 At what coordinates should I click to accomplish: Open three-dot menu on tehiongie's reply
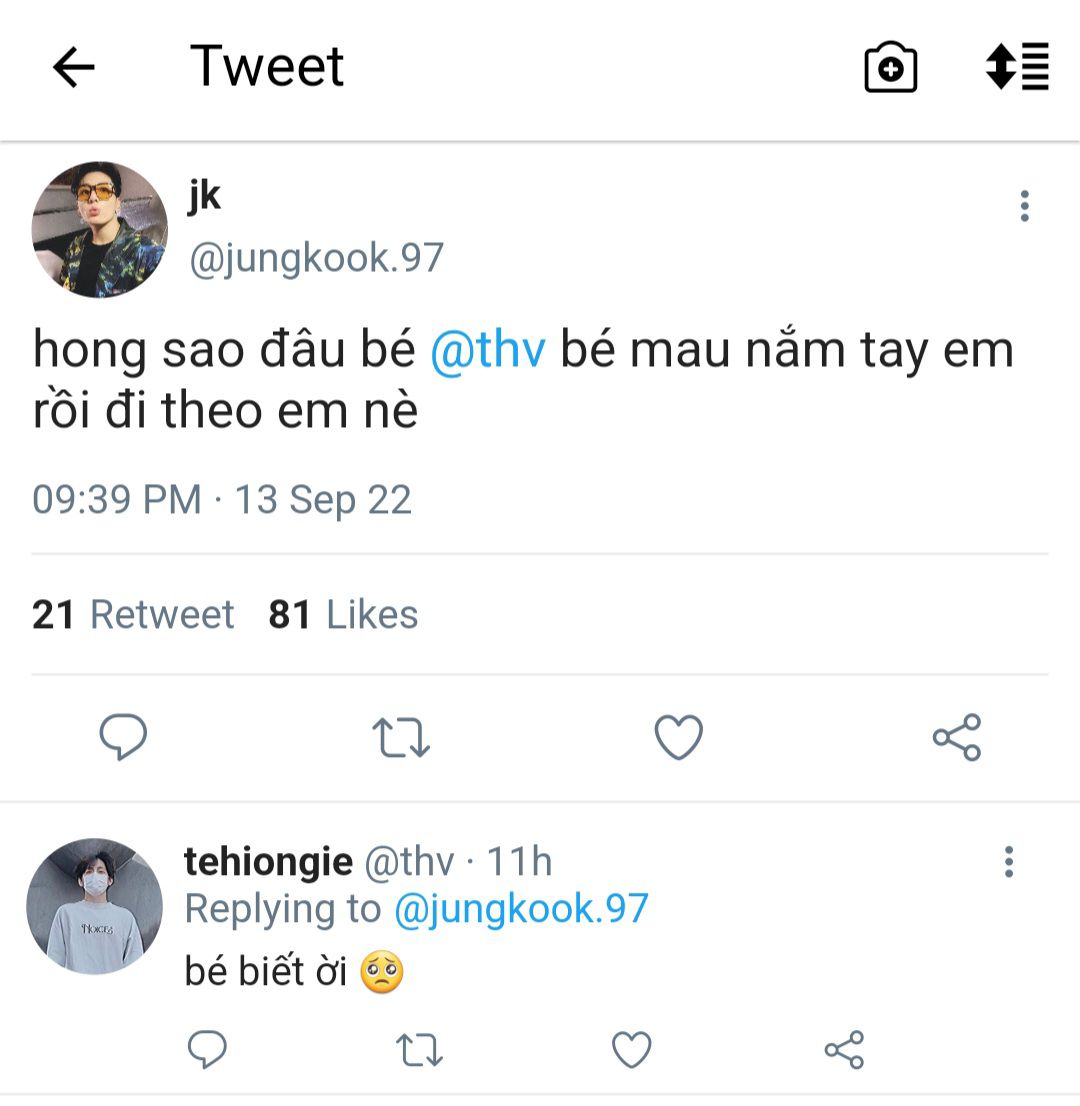coord(1008,862)
